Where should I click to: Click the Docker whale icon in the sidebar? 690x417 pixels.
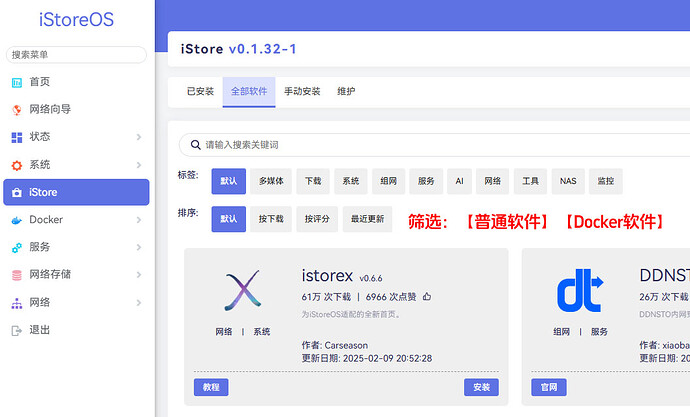(16, 220)
